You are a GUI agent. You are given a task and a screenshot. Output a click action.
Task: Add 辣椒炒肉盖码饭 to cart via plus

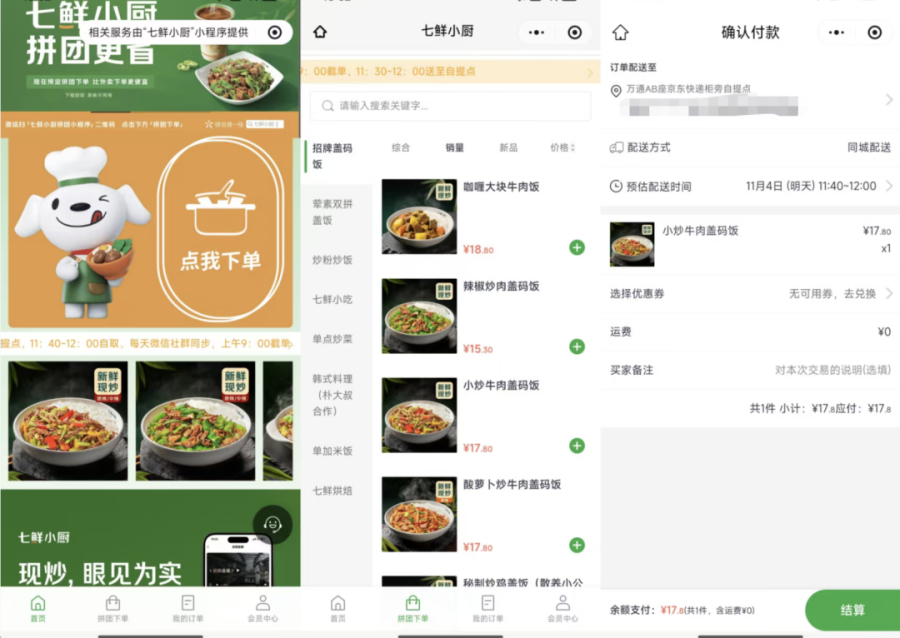pos(577,347)
